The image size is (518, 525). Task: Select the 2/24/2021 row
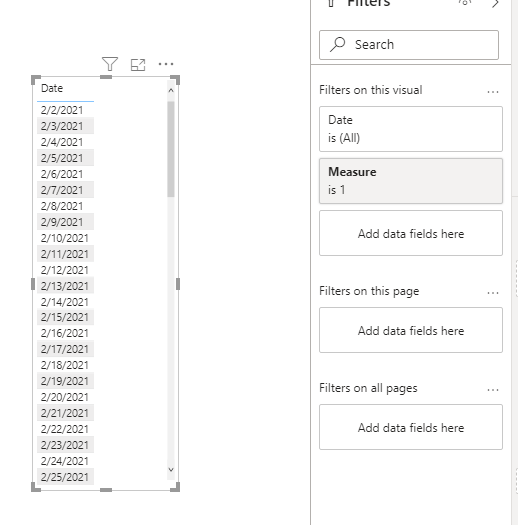click(65, 461)
